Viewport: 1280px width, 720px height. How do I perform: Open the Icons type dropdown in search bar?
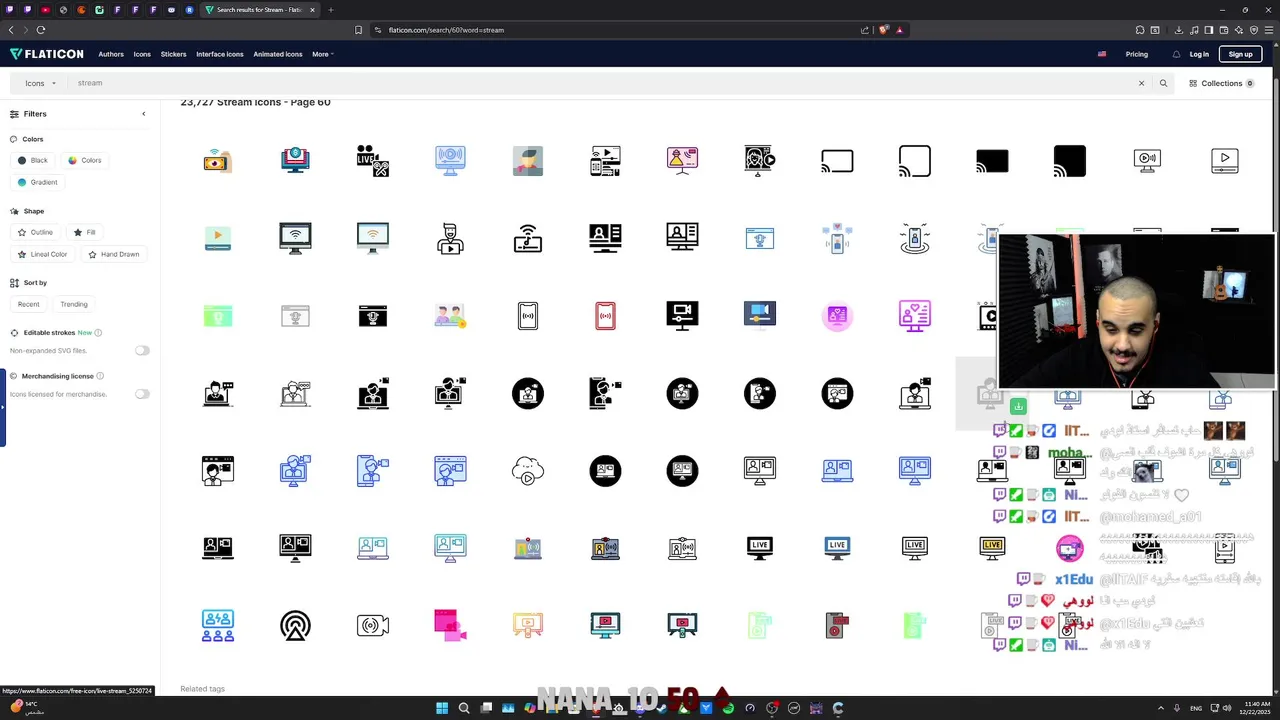click(x=41, y=83)
